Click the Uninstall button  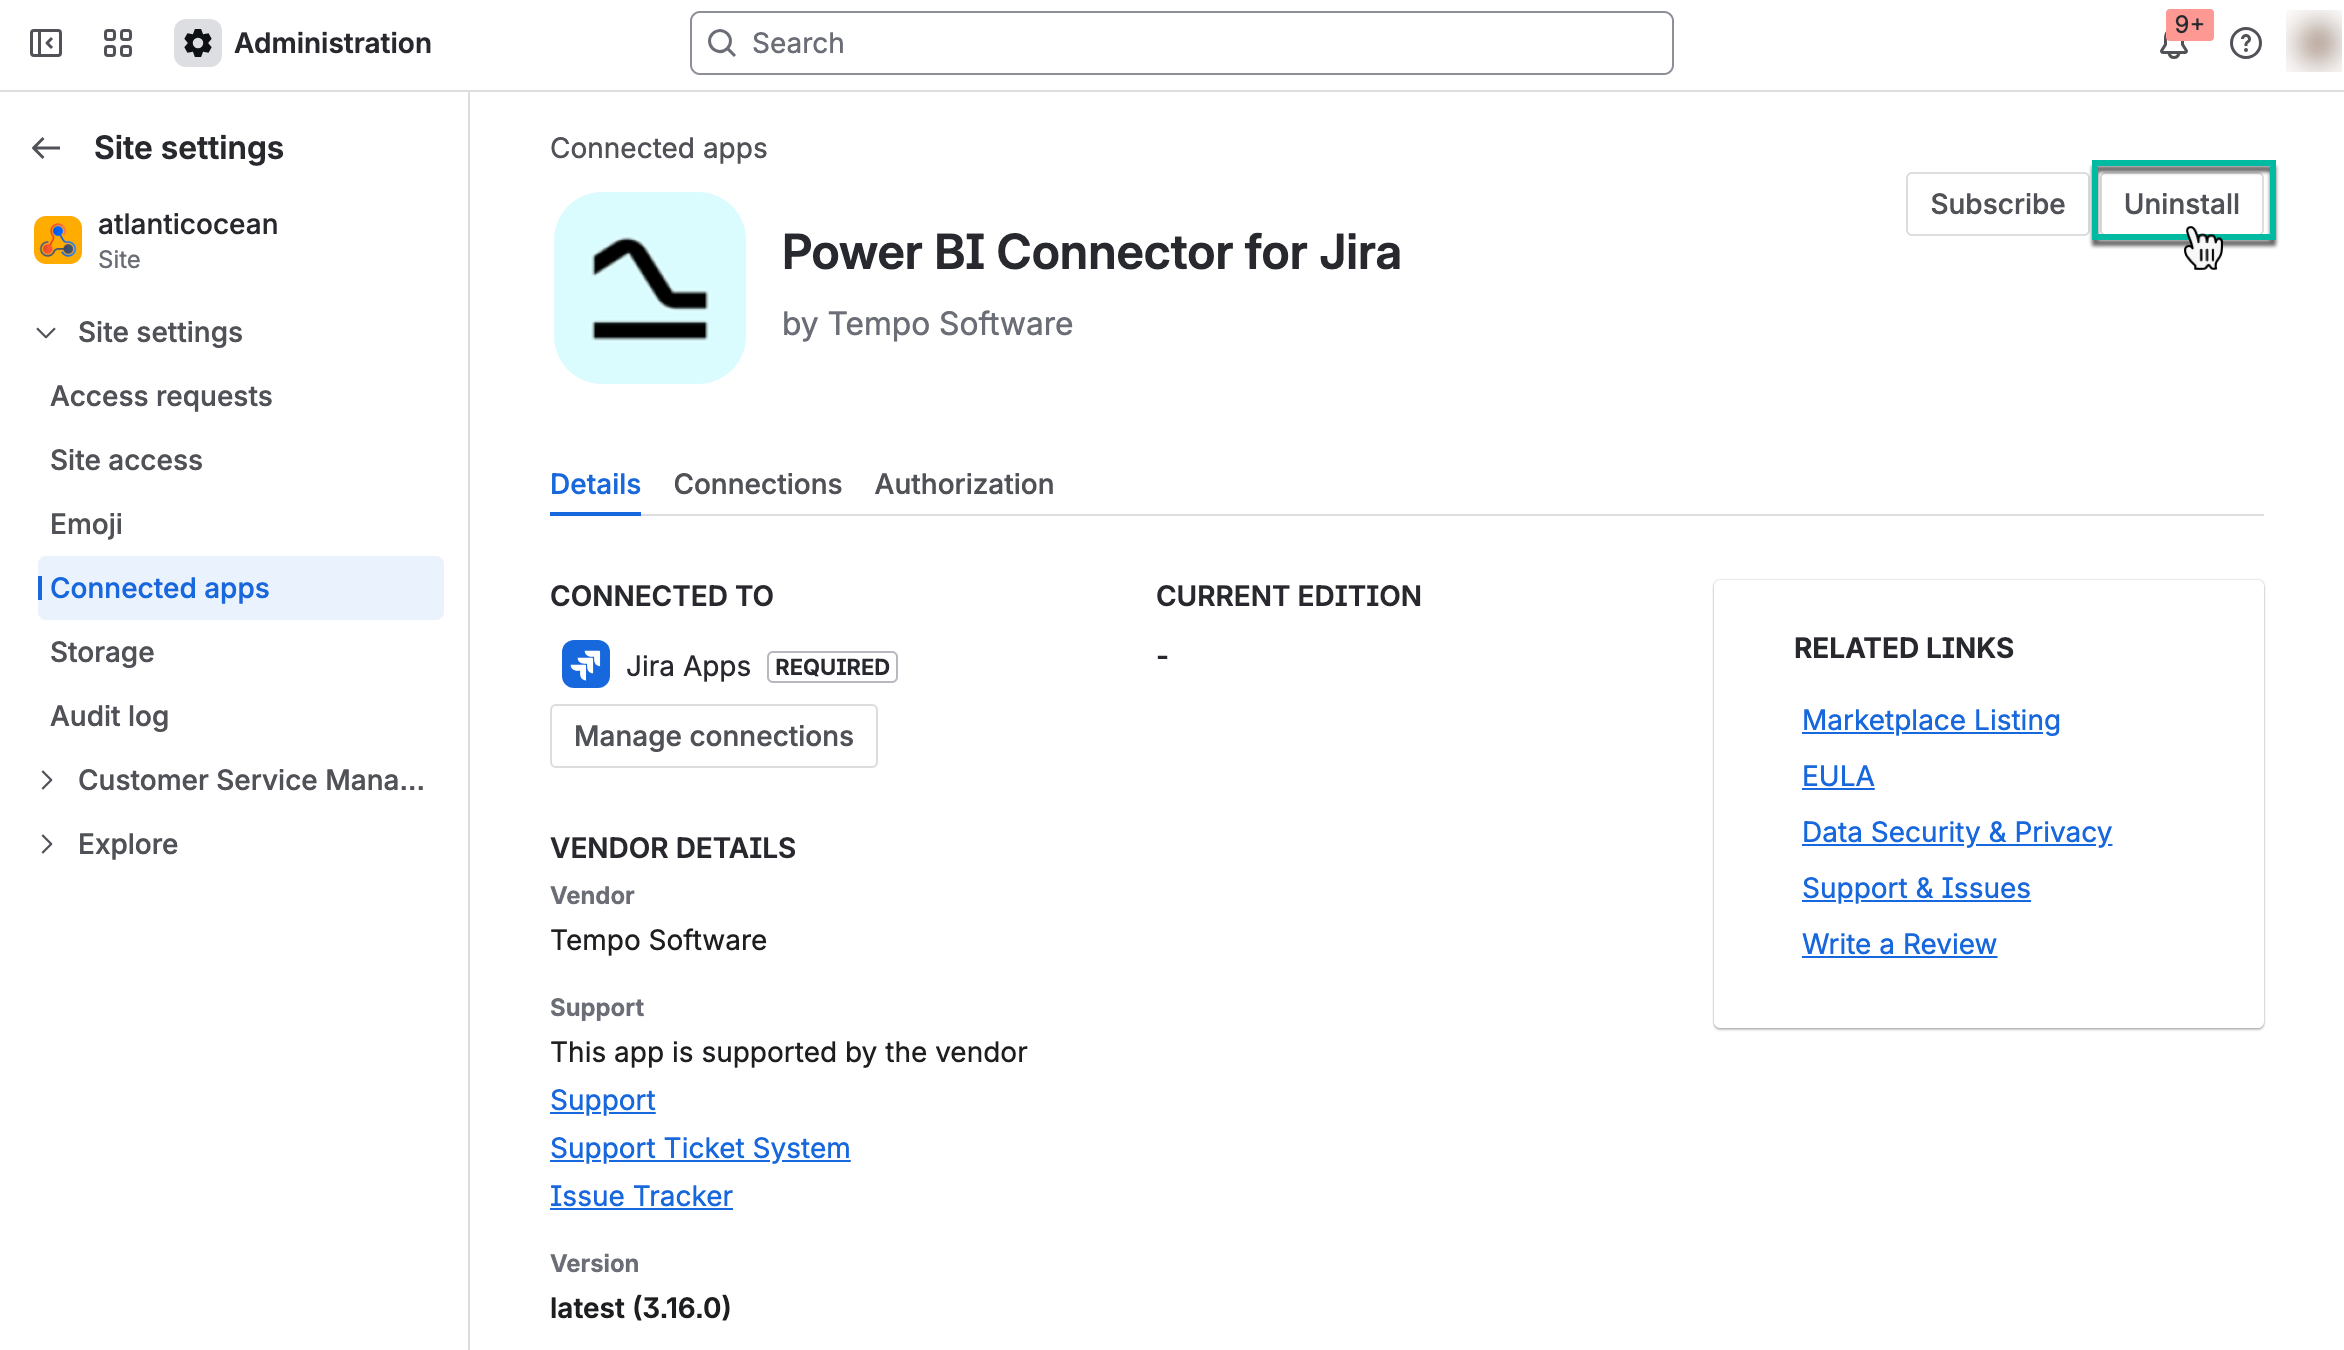(2182, 204)
